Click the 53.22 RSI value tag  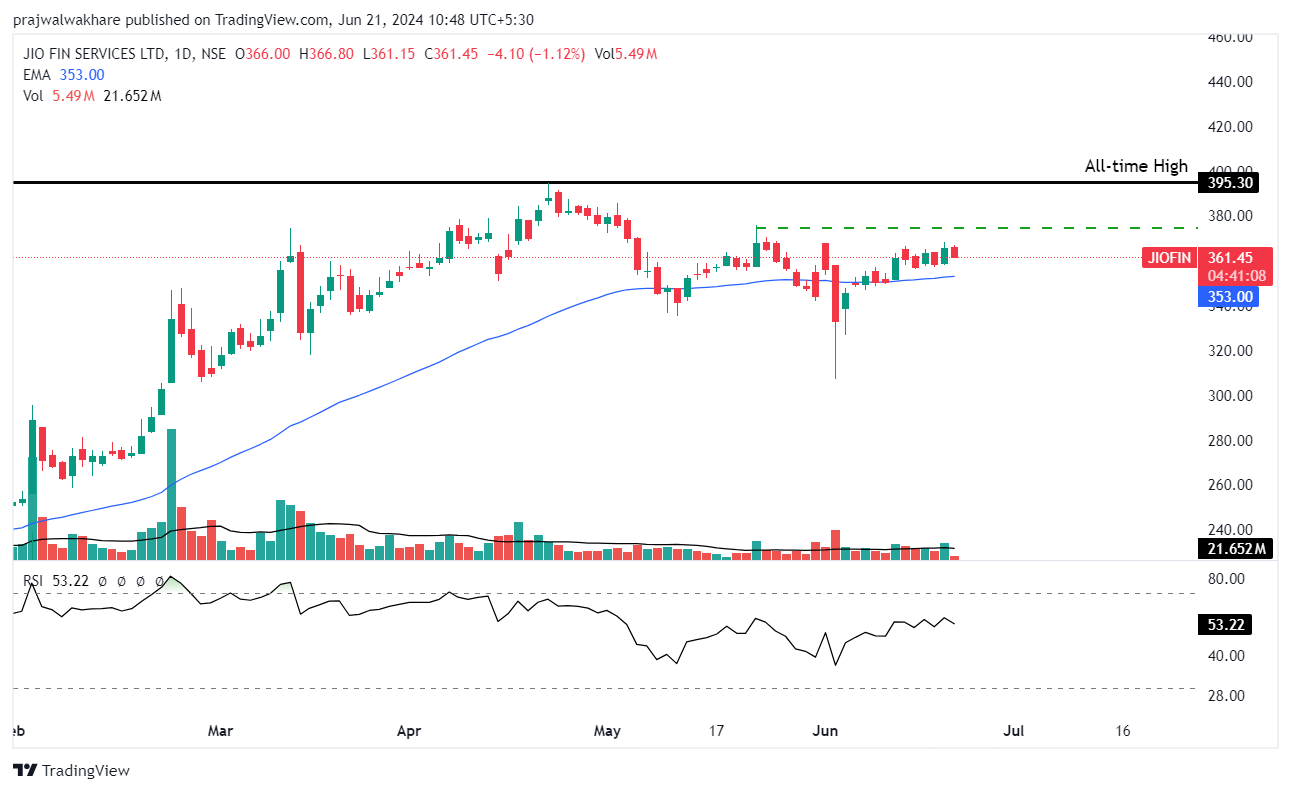tap(1224, 625)
